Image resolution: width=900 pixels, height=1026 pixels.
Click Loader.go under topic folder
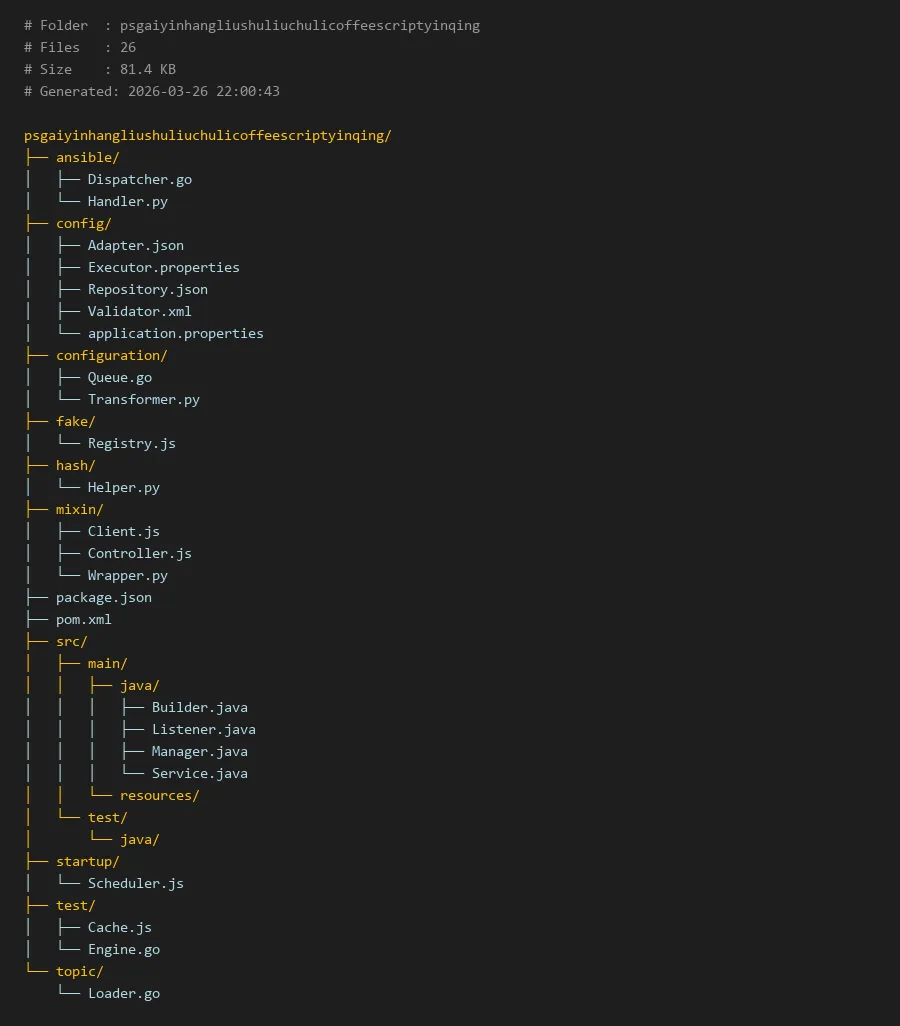[x=123, y=993]
